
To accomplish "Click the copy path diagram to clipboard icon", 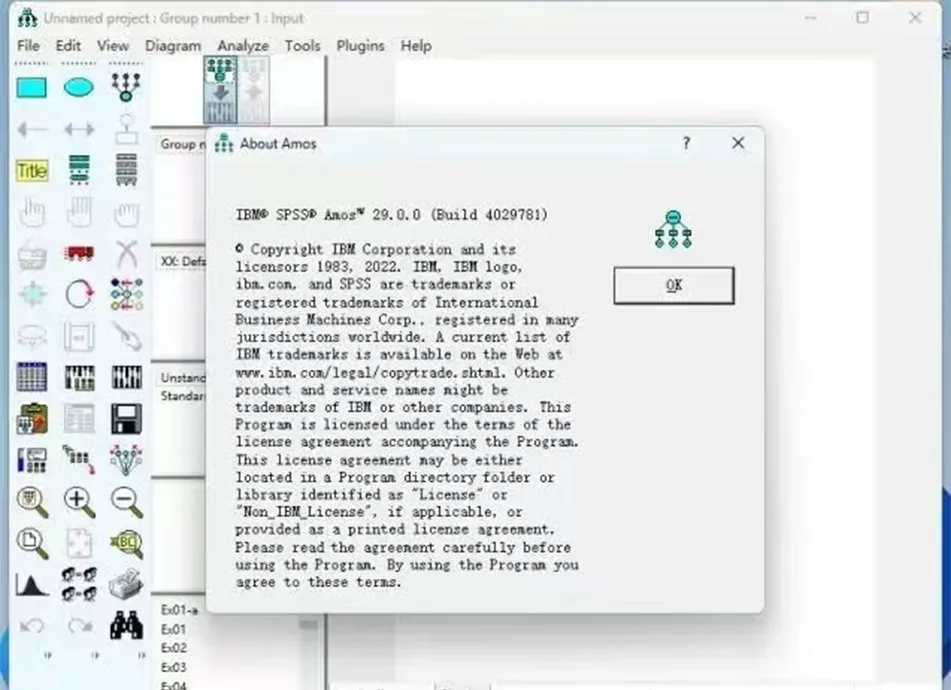I will pyautogui.click(x=32, y=418).
